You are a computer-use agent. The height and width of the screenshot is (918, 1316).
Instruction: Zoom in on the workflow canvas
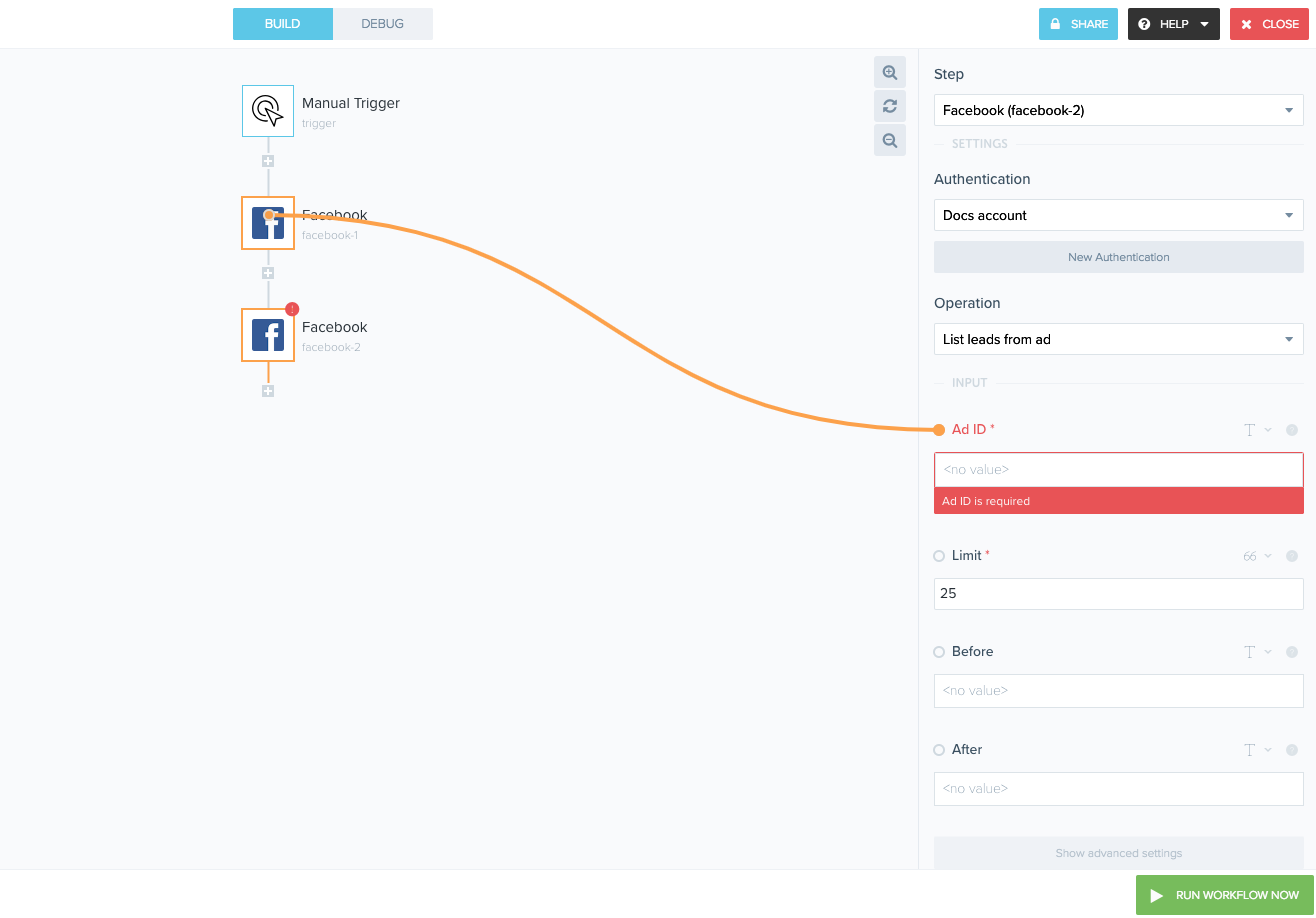click(x=890, y=73)
